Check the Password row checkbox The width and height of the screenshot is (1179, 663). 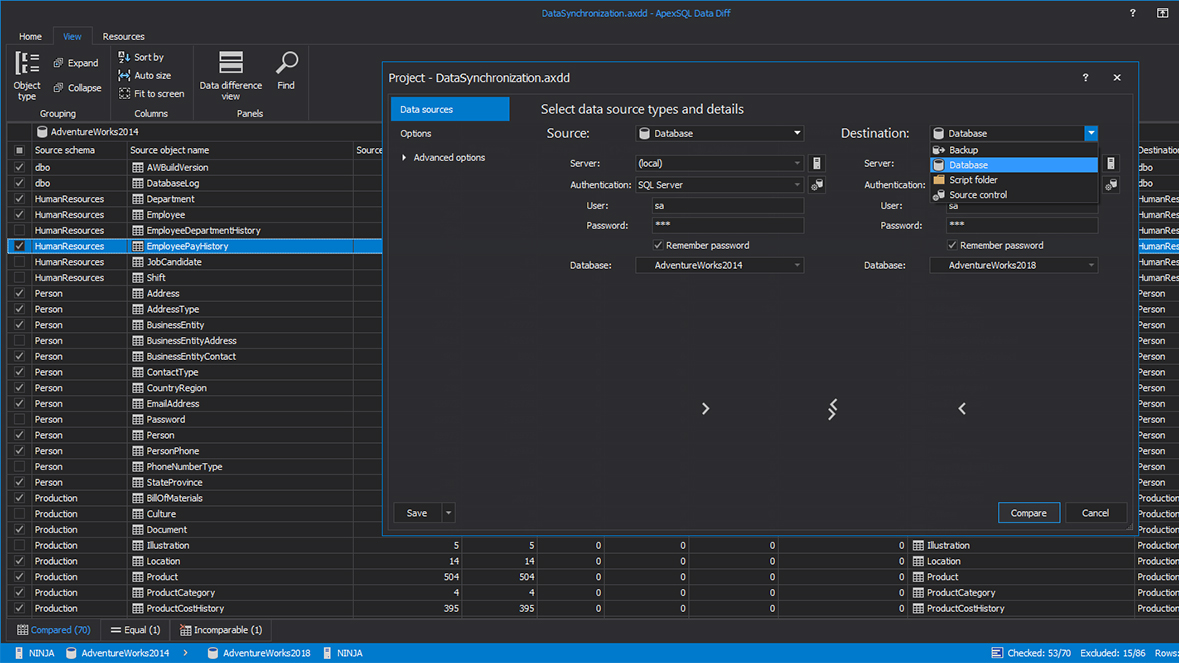[x=20, y=419]
